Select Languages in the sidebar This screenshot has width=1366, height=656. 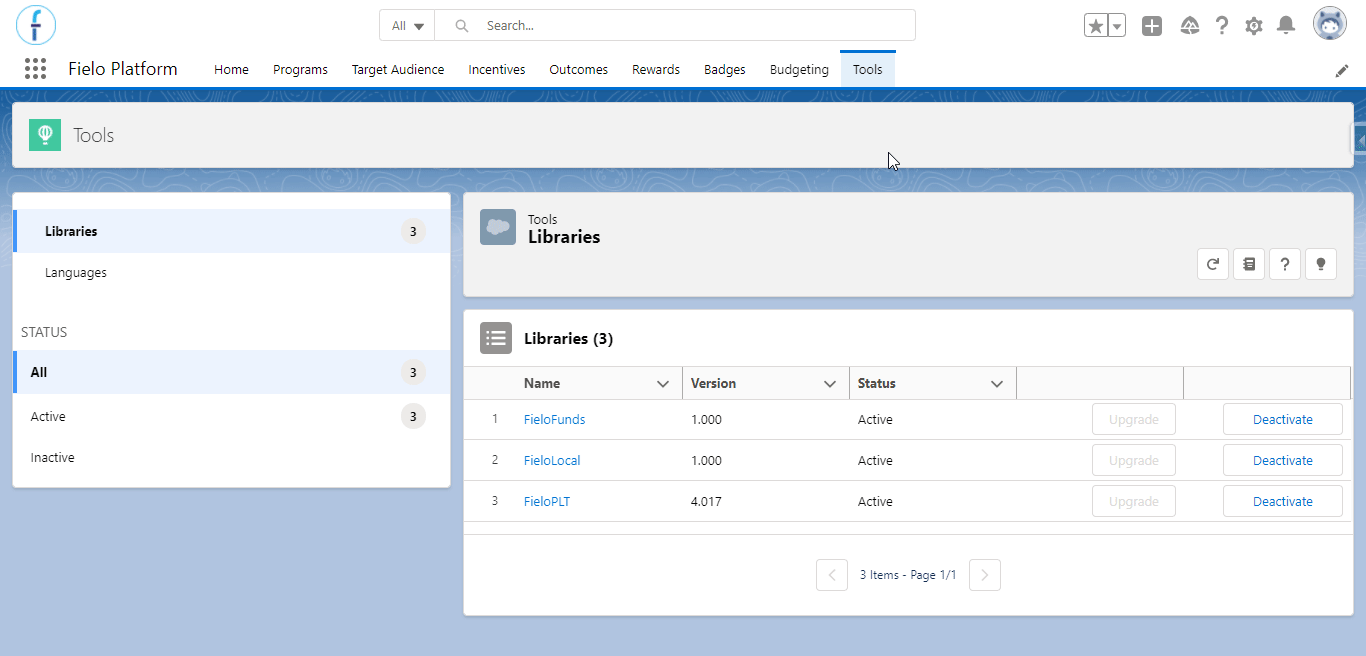click(x=232, y=272)
